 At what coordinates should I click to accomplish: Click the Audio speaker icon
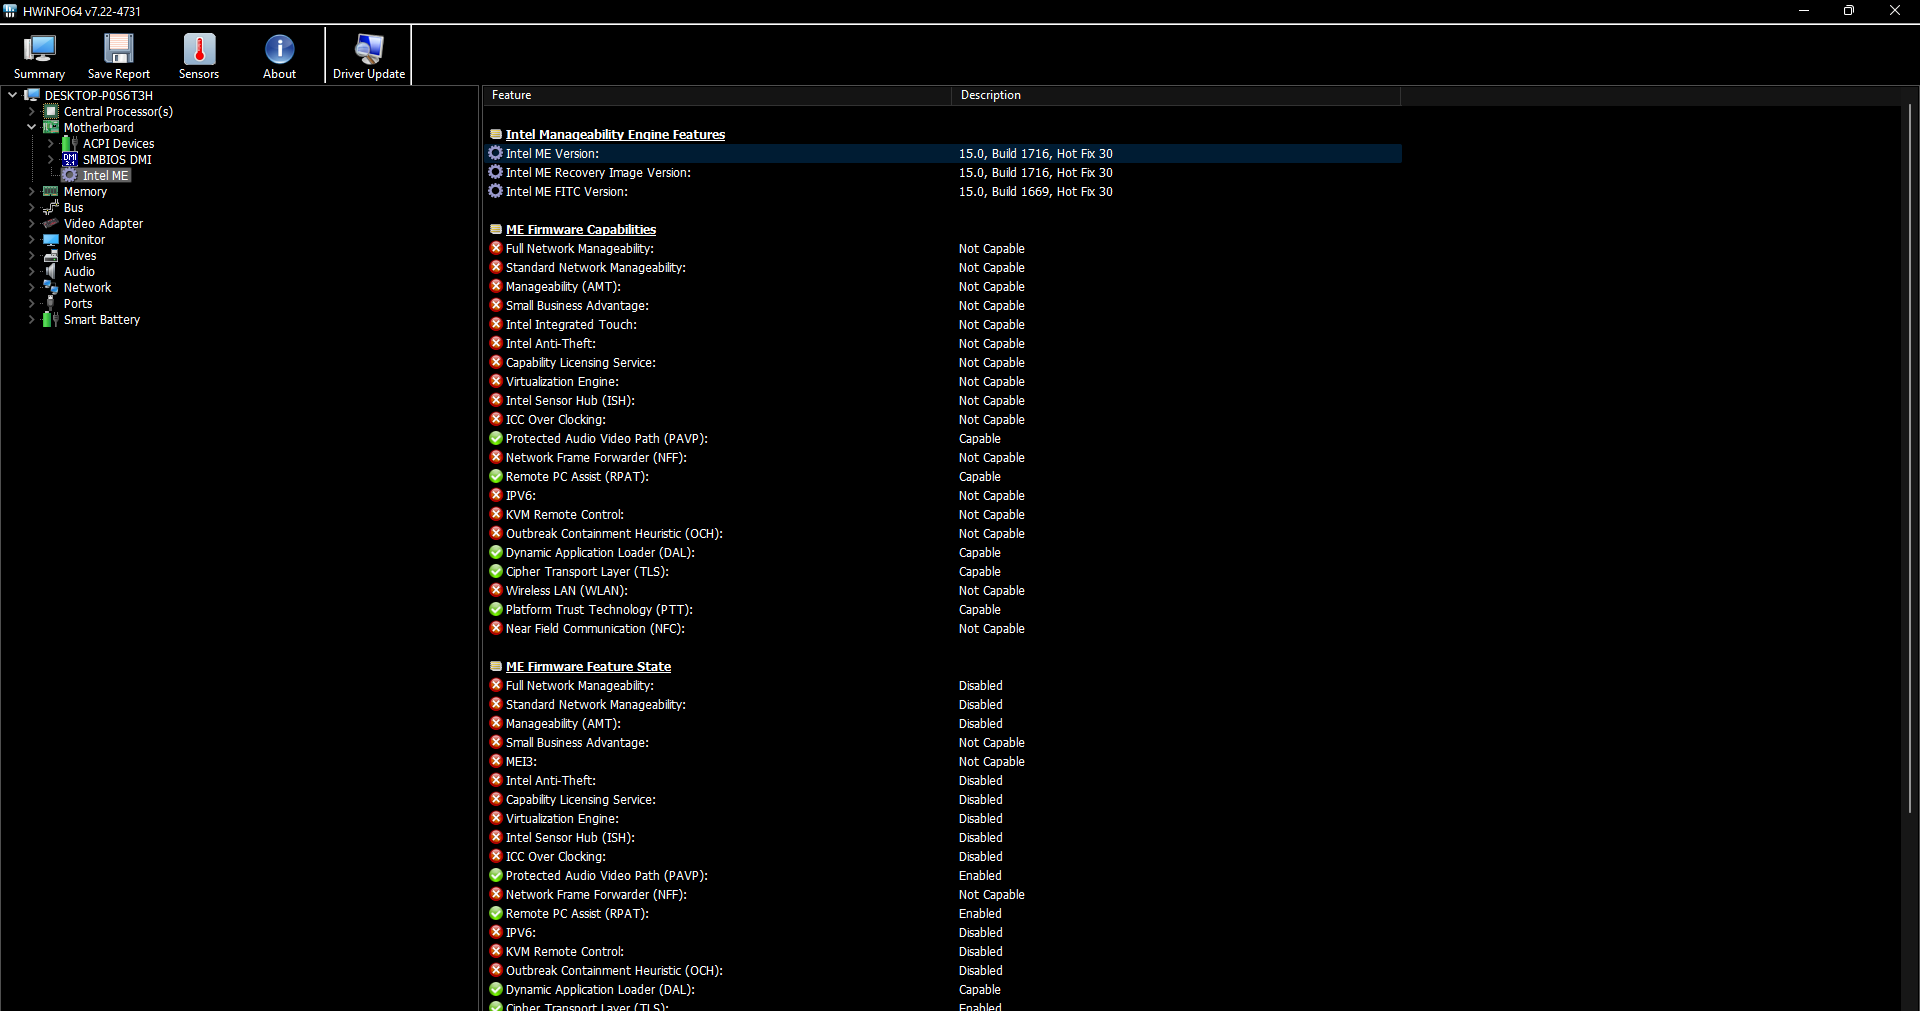coord(51,271)
